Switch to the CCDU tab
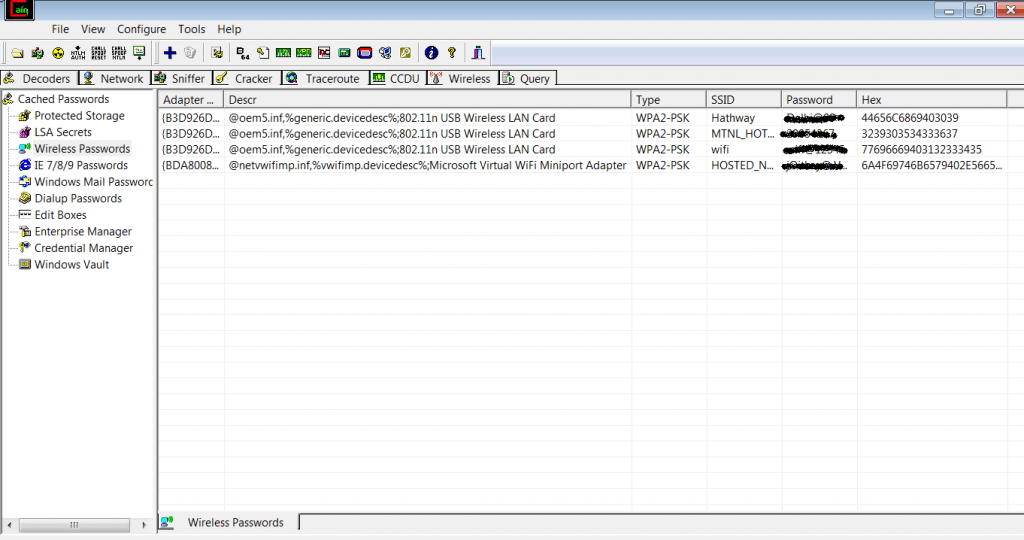 tap(397, 78)
